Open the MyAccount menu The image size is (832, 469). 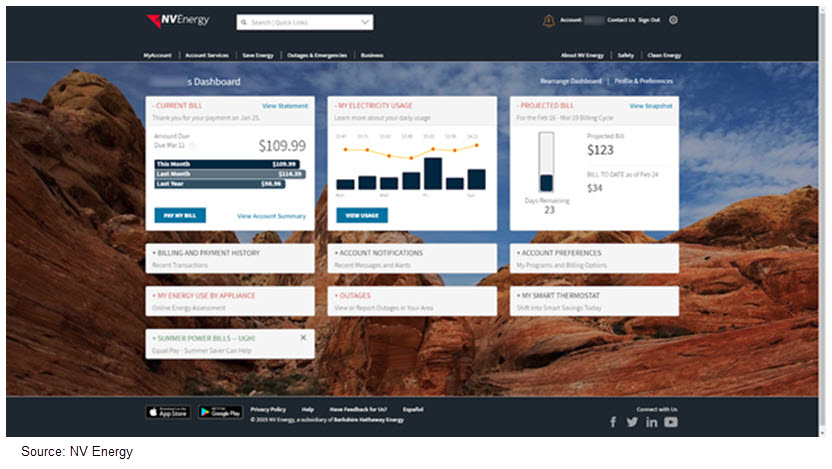pos(158,55)
